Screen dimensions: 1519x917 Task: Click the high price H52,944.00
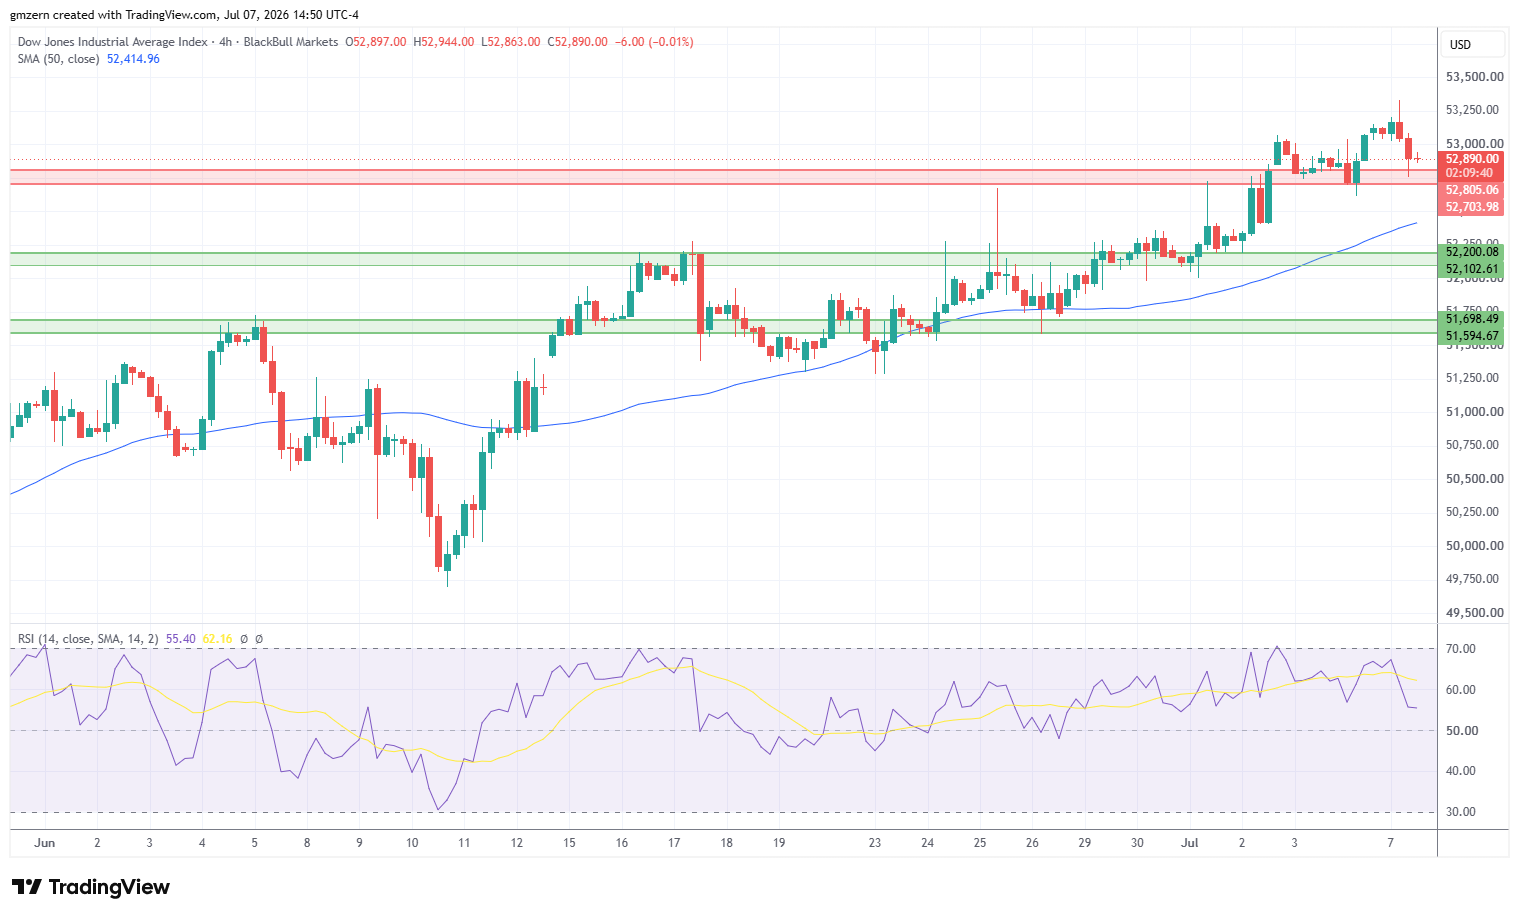[x=443, y=42]
